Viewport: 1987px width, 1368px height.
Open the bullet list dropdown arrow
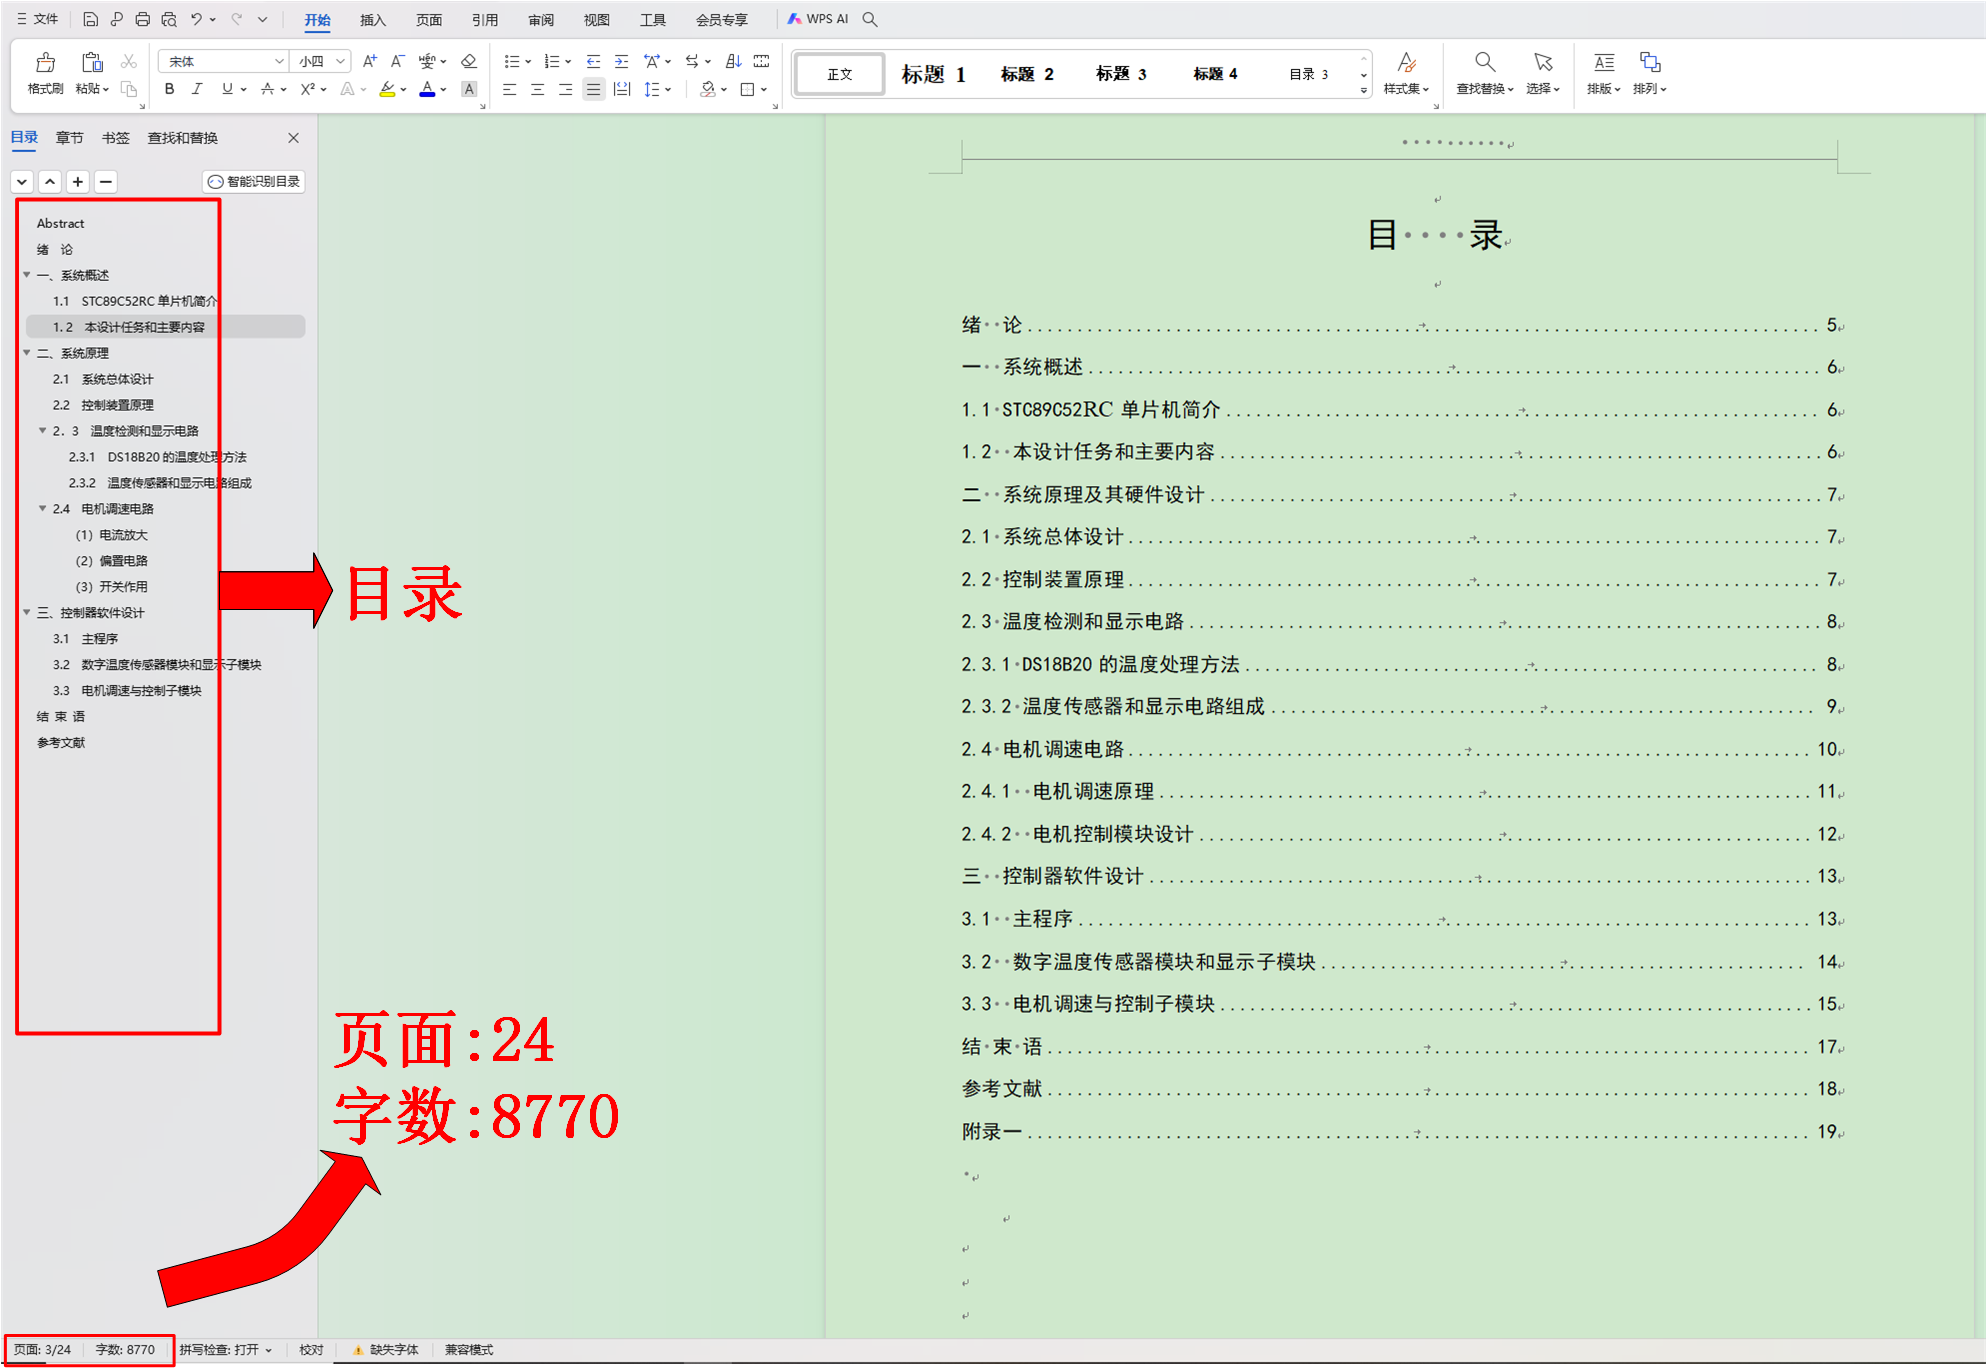pyautogui.click(x=528, y=61)
